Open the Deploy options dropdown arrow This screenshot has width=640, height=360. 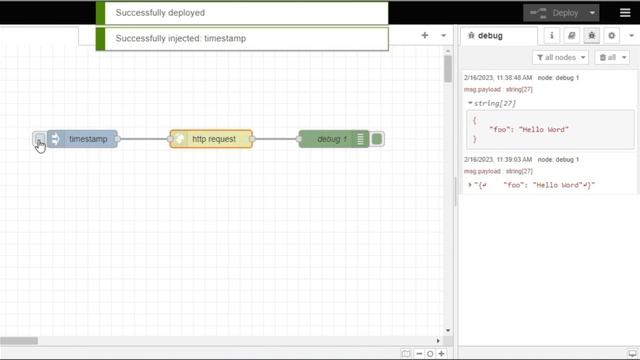592,13
